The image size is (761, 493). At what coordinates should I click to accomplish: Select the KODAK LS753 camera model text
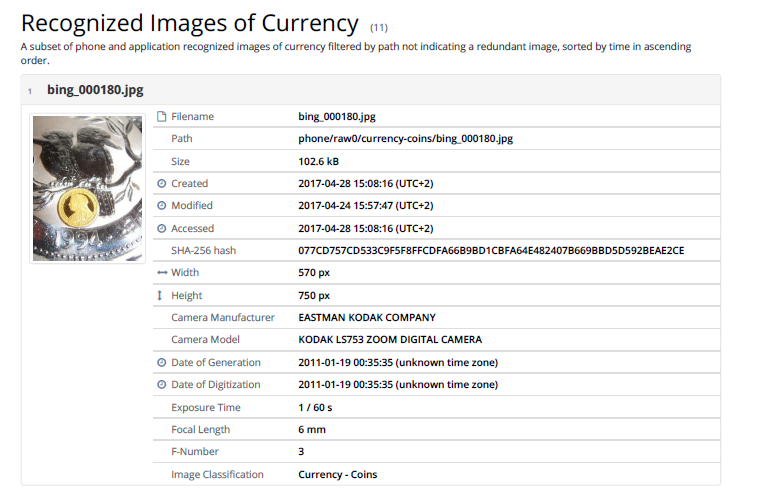coord(390,340)
